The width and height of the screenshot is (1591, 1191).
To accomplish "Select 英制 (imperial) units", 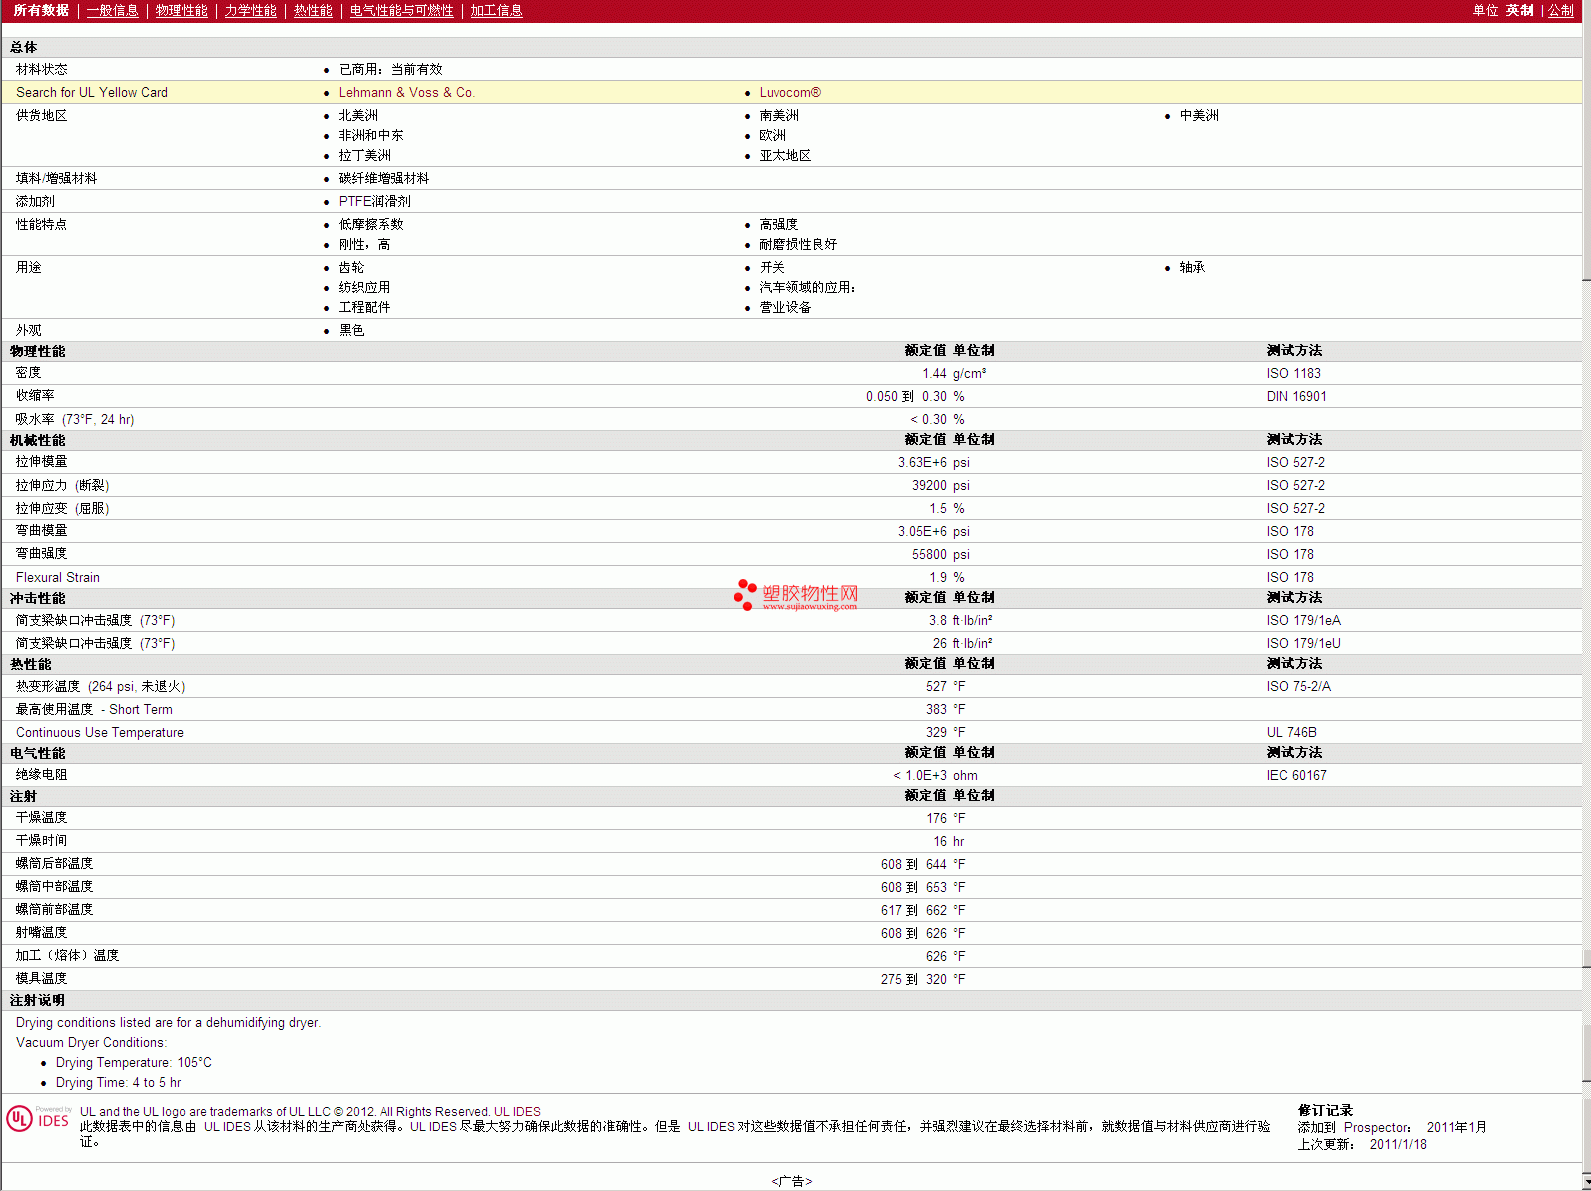I will point(1519,10).
